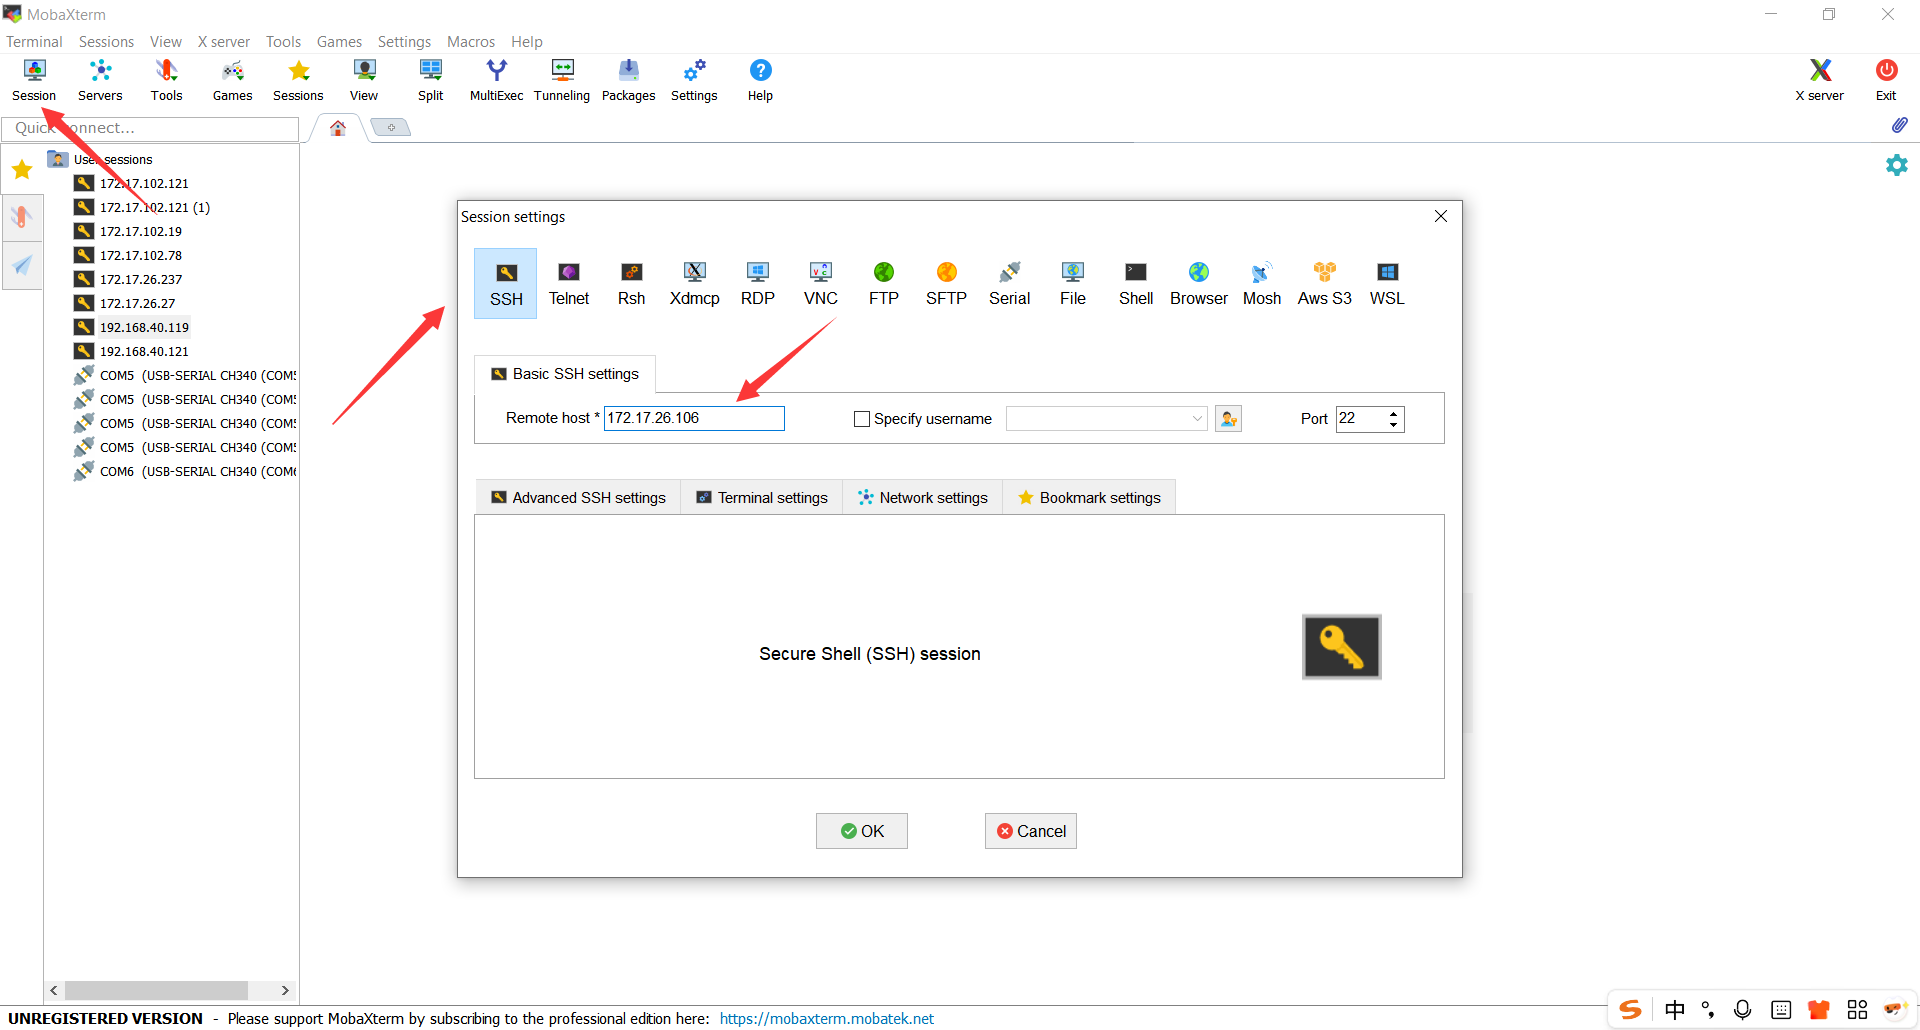This screenshot has width=1920, height=1030.
Task: Select saved session 172.17.102.19
Action: coord(141,231)
